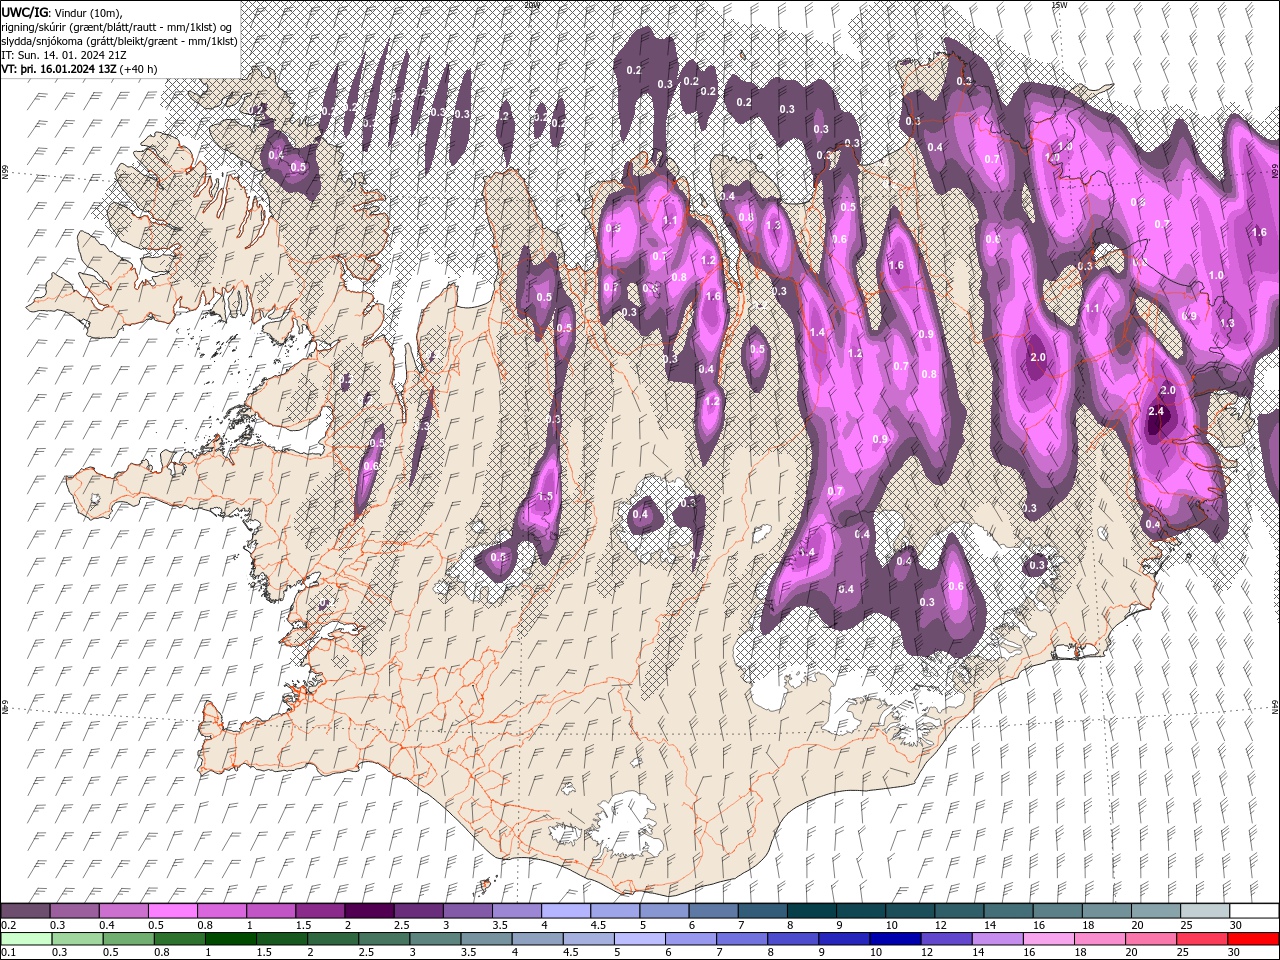Image resolution: width=1280 pixels, height=960 pixels.
Task: Select snow legend swatch between 4 and 4.5
Action: (x=565, y=911)
